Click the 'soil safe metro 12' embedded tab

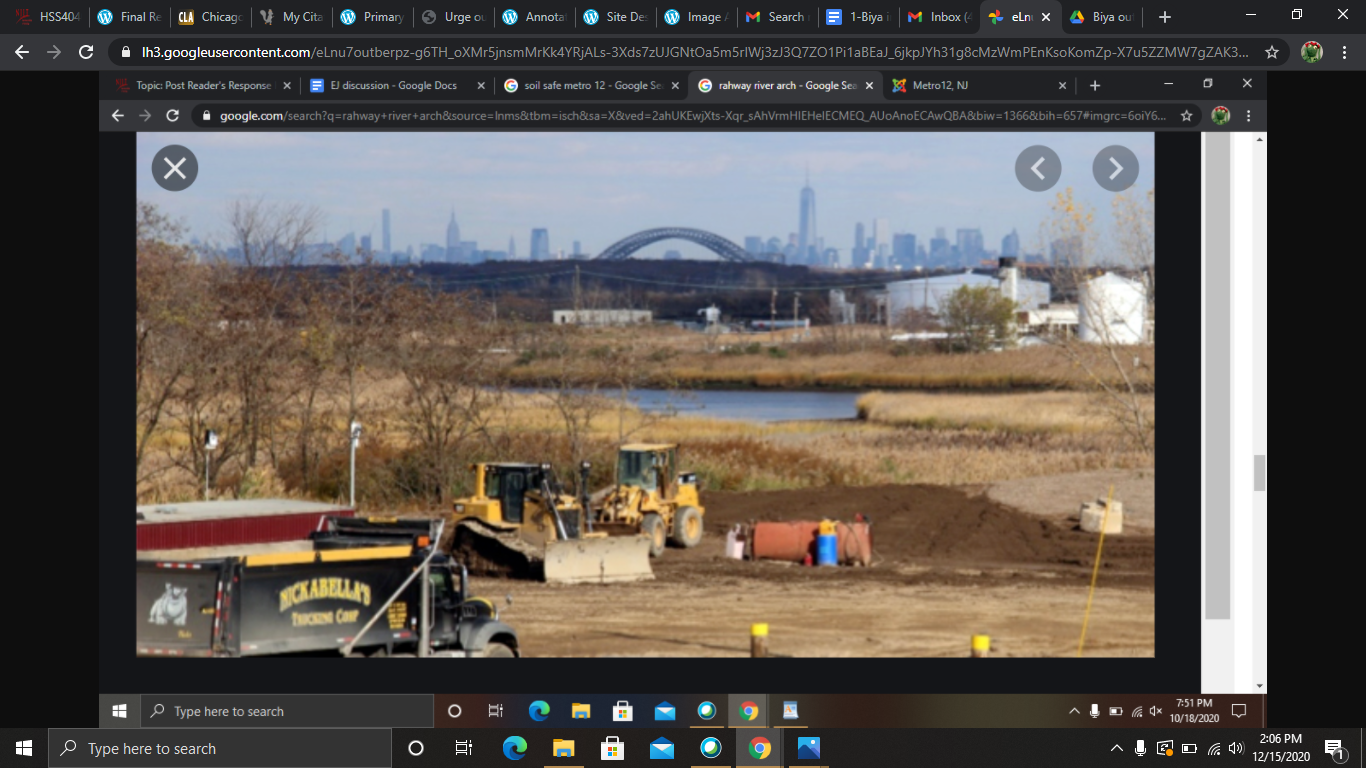pos(592,86)
